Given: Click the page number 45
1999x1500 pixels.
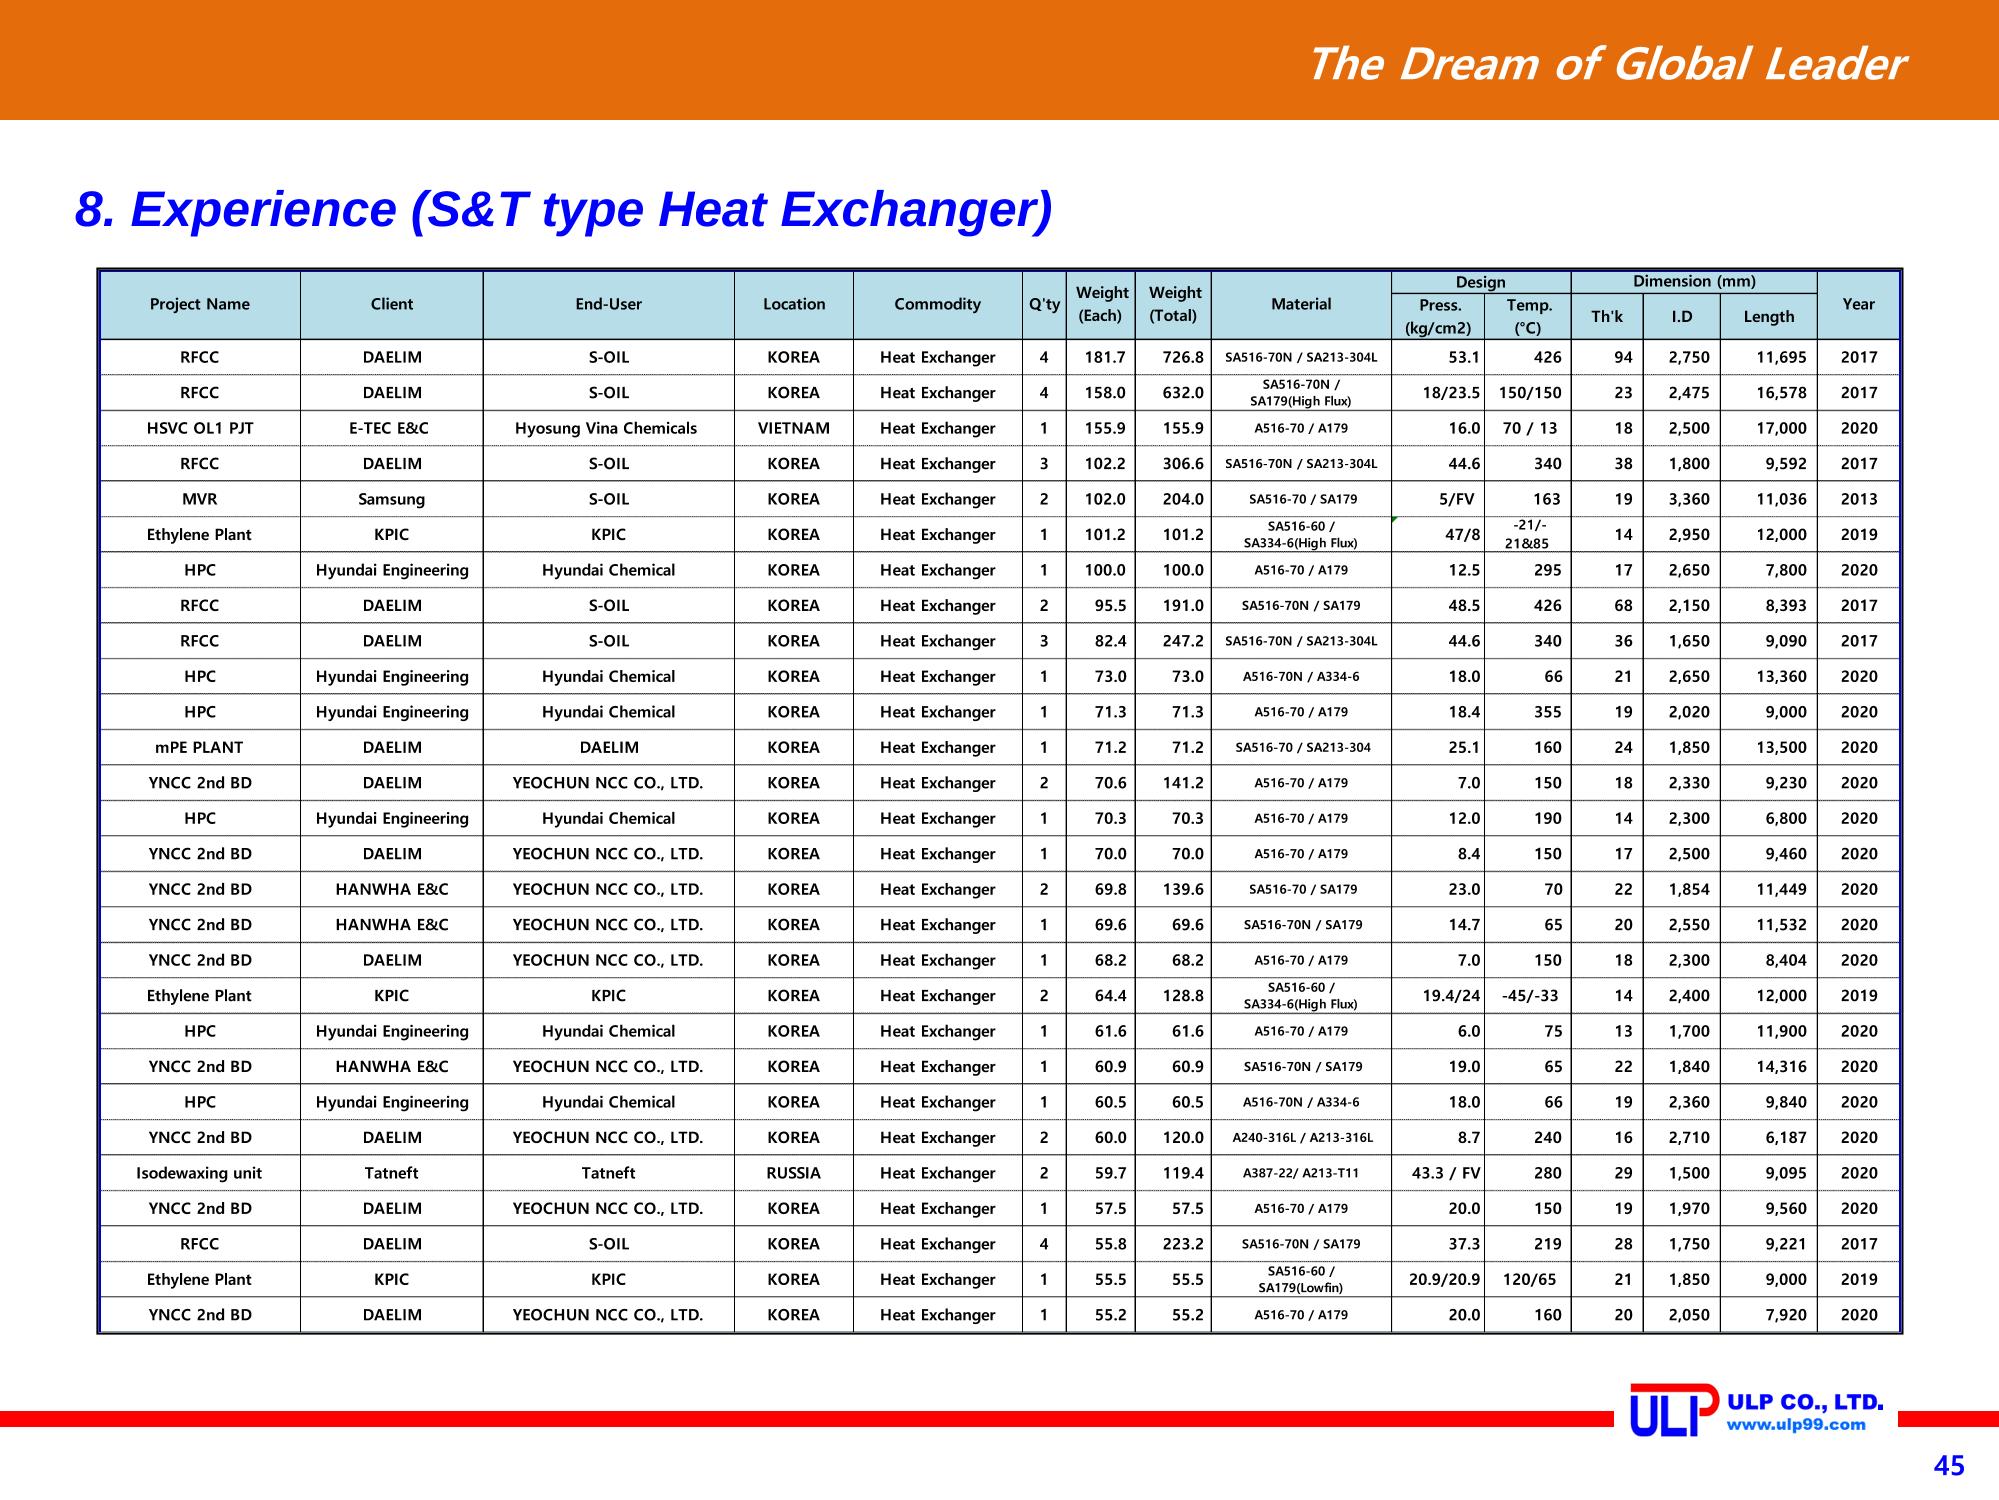Looking at the screenshot, I should click(x=1949, y=1467).
